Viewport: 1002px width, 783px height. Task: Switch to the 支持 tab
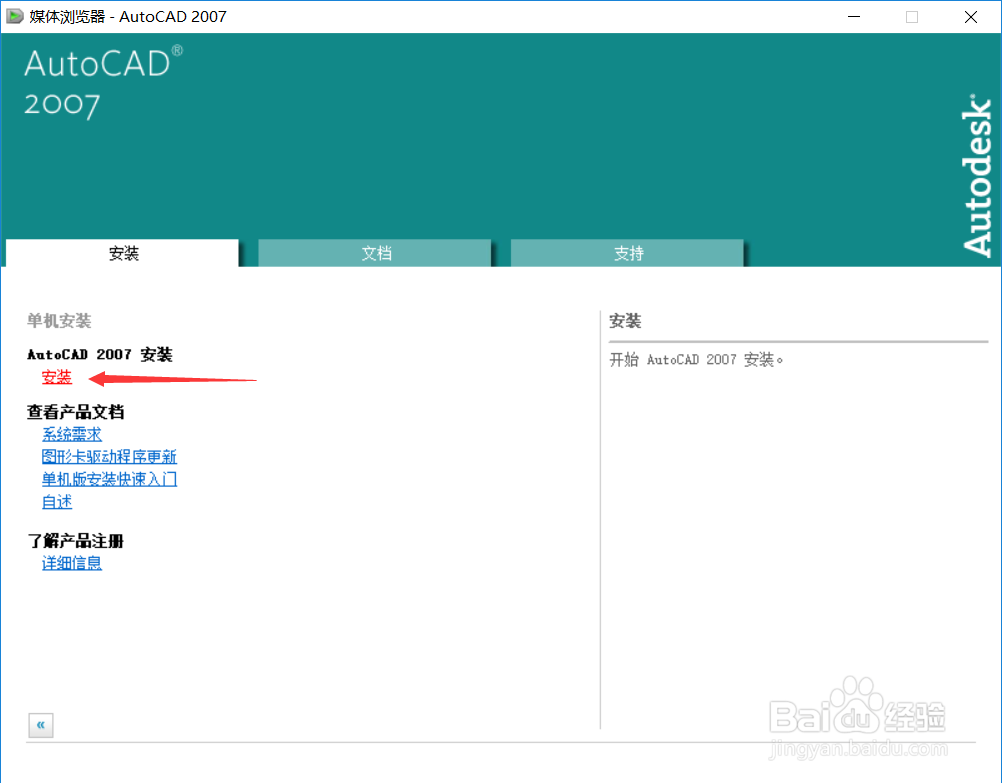[628, 253]
